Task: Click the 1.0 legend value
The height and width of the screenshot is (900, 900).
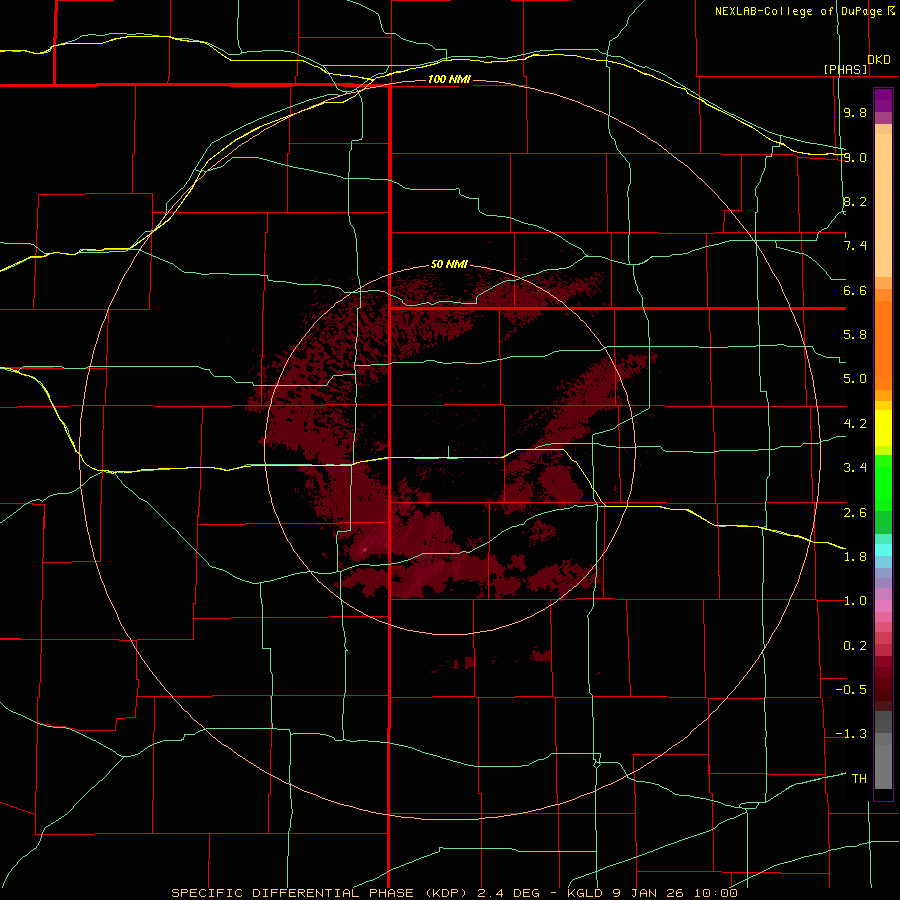Action: pos(855,601)
